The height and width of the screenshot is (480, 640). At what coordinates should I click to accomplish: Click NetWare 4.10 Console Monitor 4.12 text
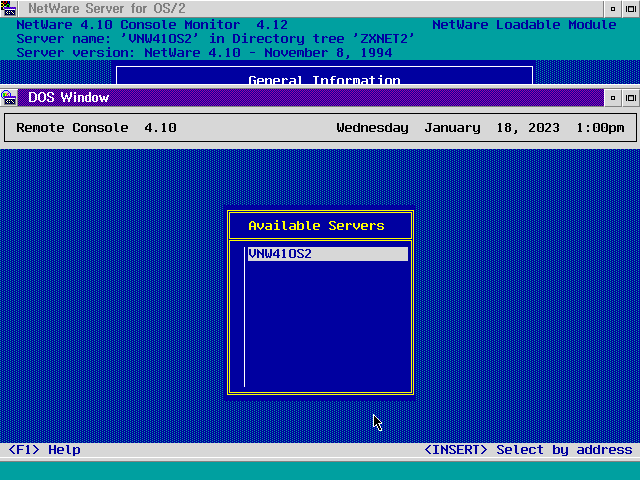click(152, 25)
